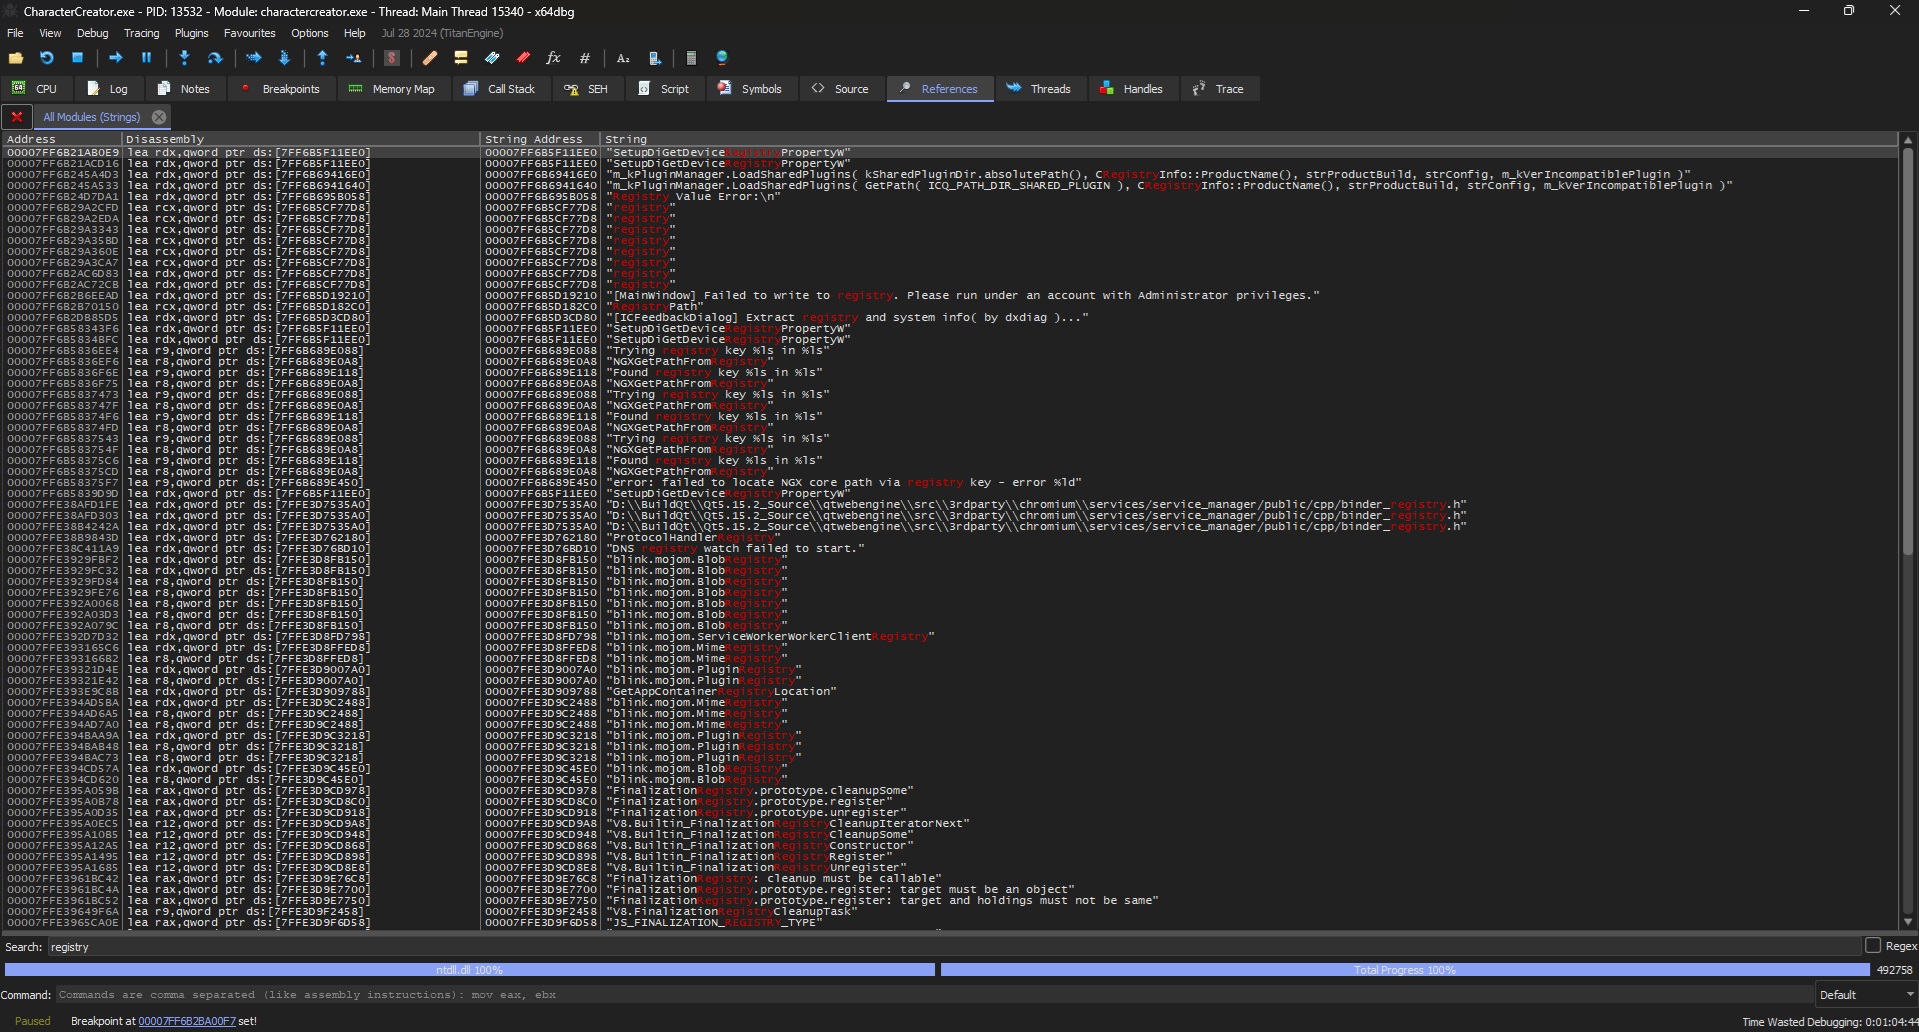Image resolution: width=1919 pixels, height=1032 pixels.
Task: Close the All Modules (Strings) tab
Action: [159, 116]
